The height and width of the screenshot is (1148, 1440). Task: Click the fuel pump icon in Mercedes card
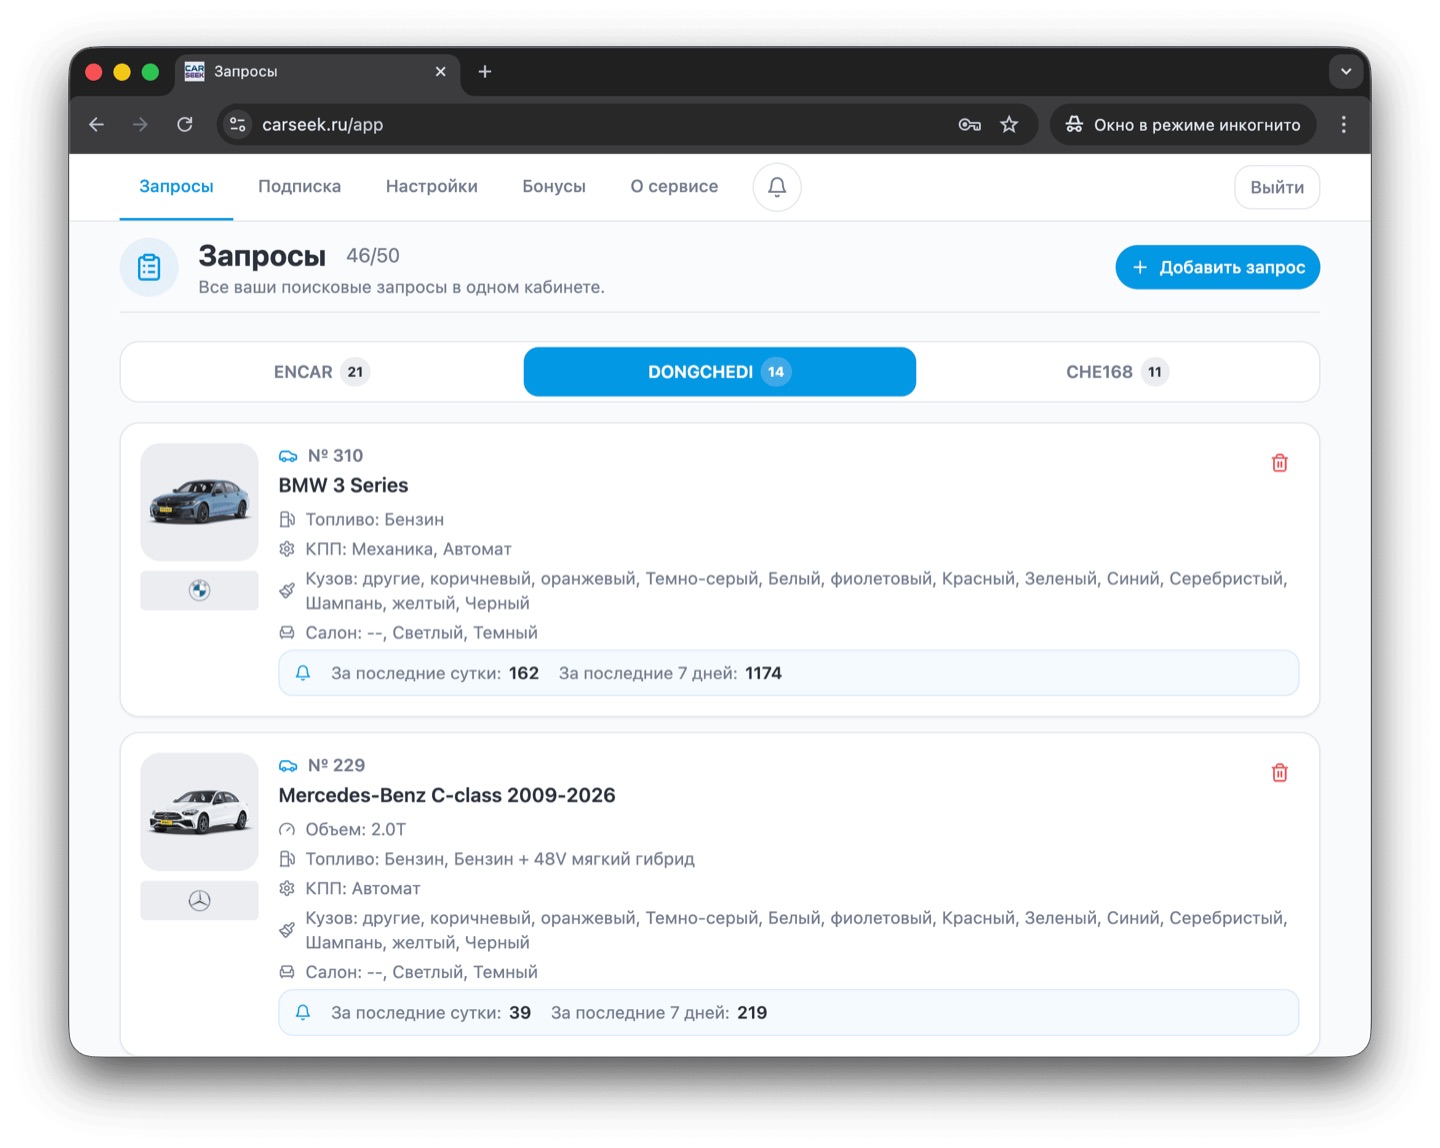287,859
